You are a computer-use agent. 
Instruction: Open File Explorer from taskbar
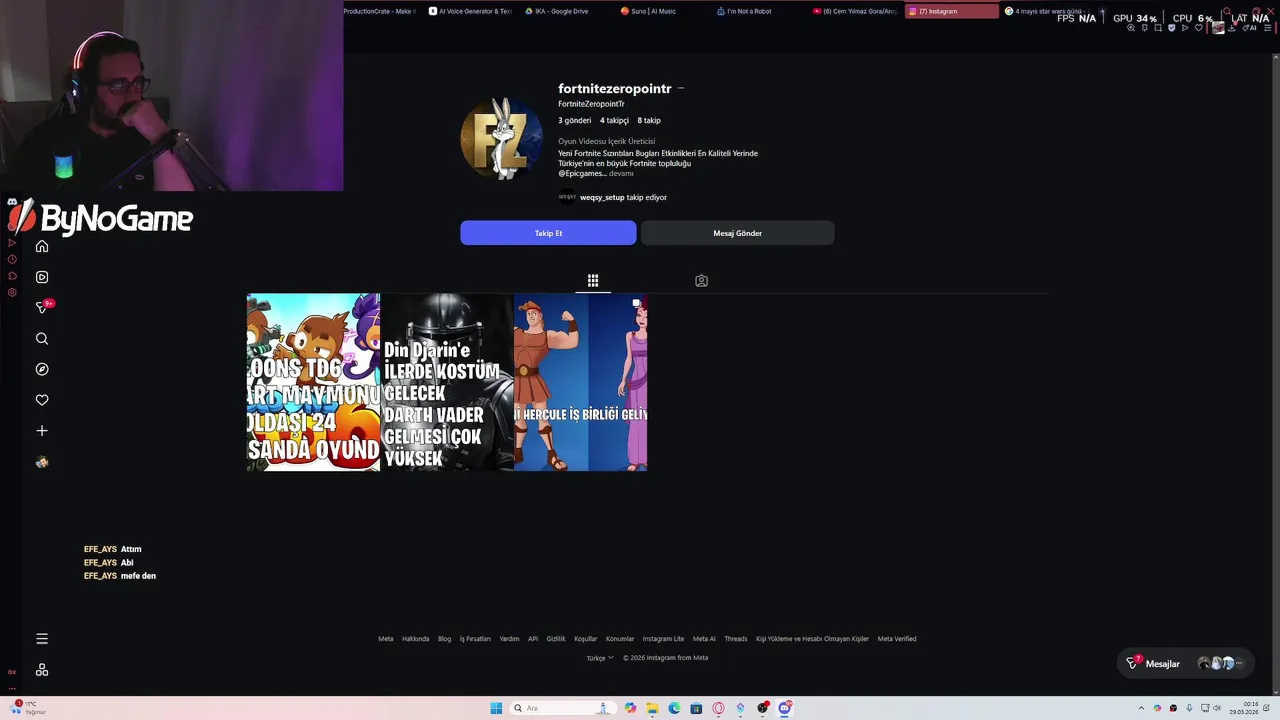pos(652,708)
